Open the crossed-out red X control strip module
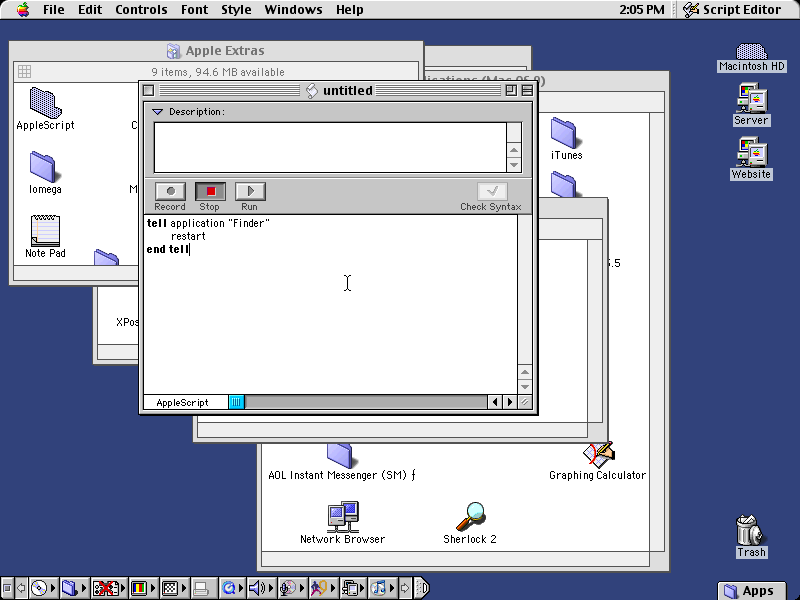Image resolution: width=800 pixels, height=600 pixels. click(x=108, y=588)
